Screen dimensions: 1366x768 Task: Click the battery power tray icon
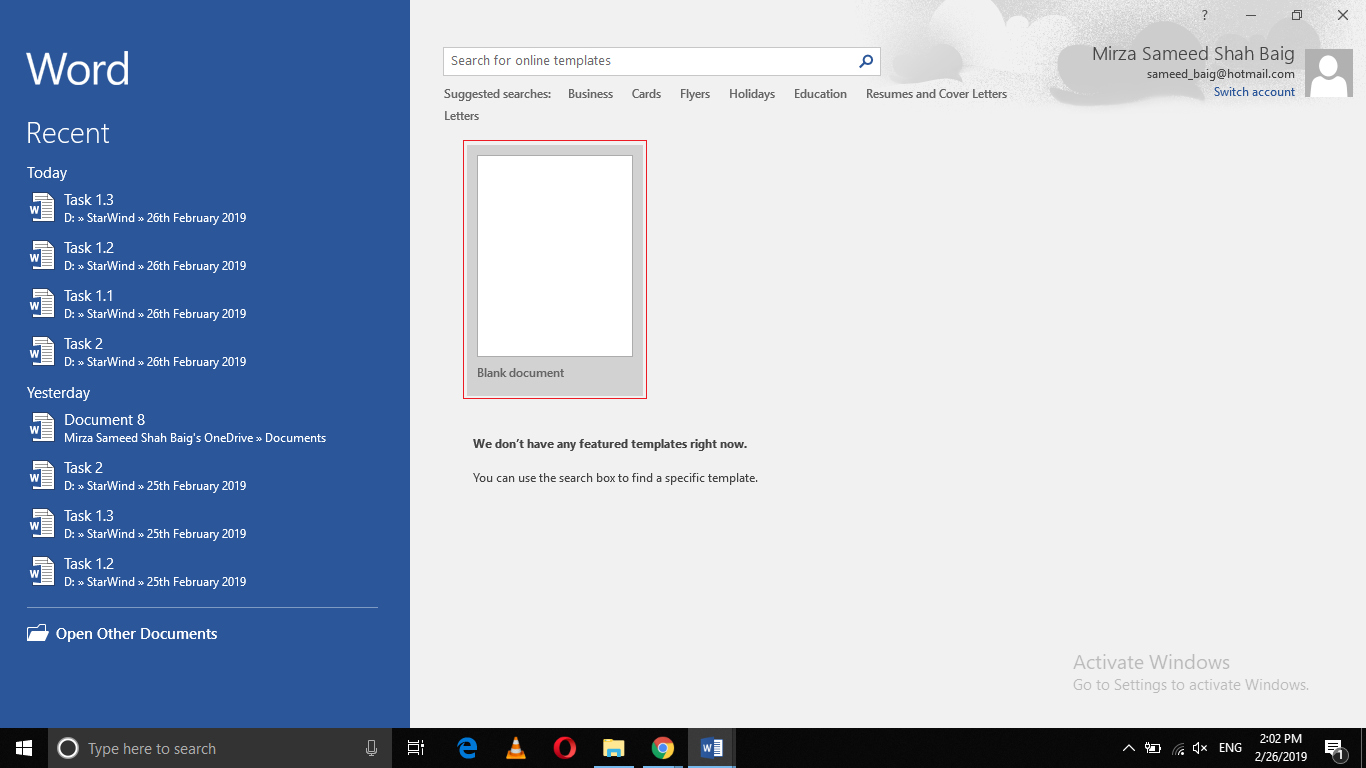(x=1153, y=748)
